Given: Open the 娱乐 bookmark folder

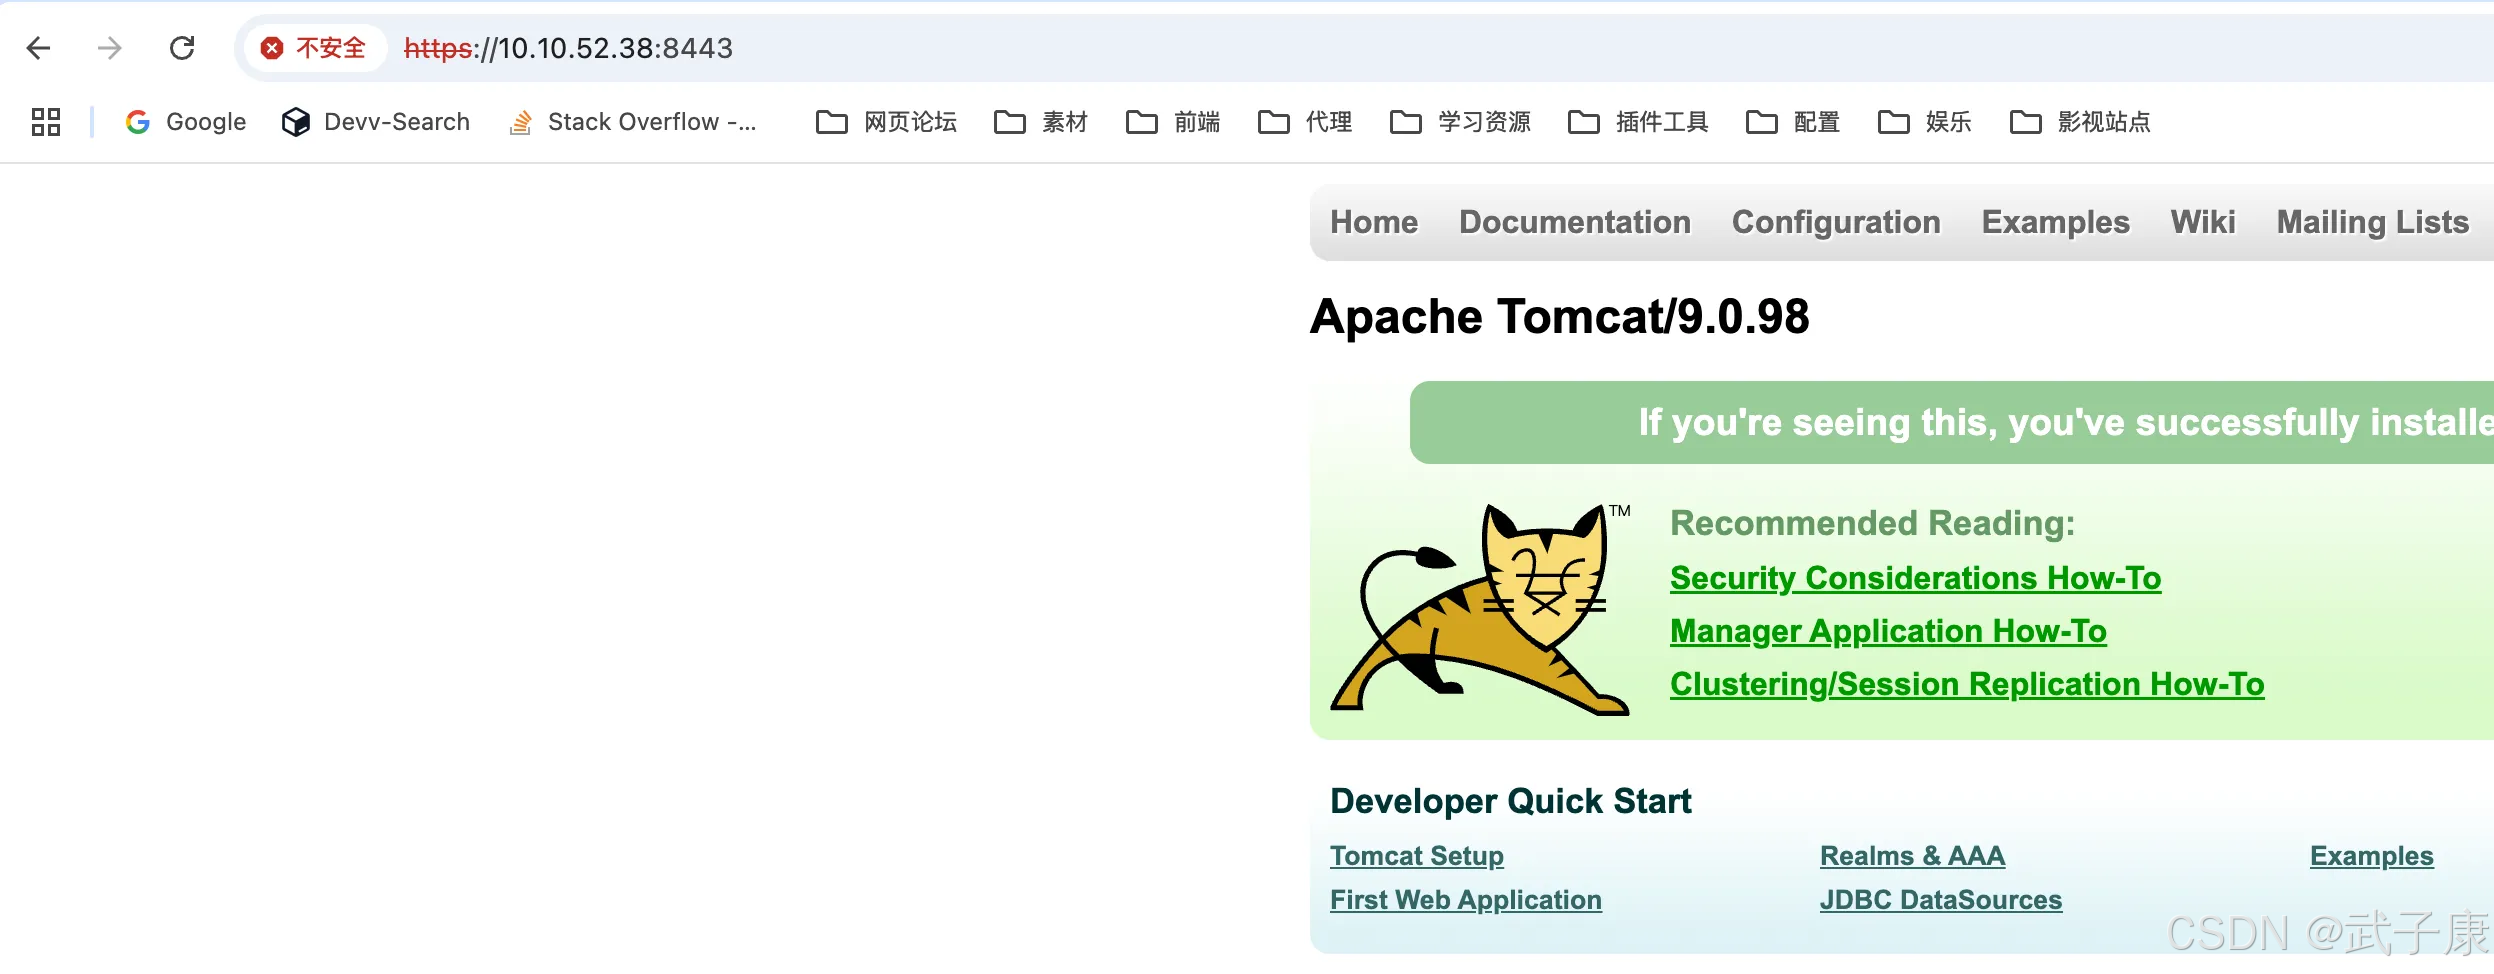Looking at the screenshot, I should (x=1925, y=122).
